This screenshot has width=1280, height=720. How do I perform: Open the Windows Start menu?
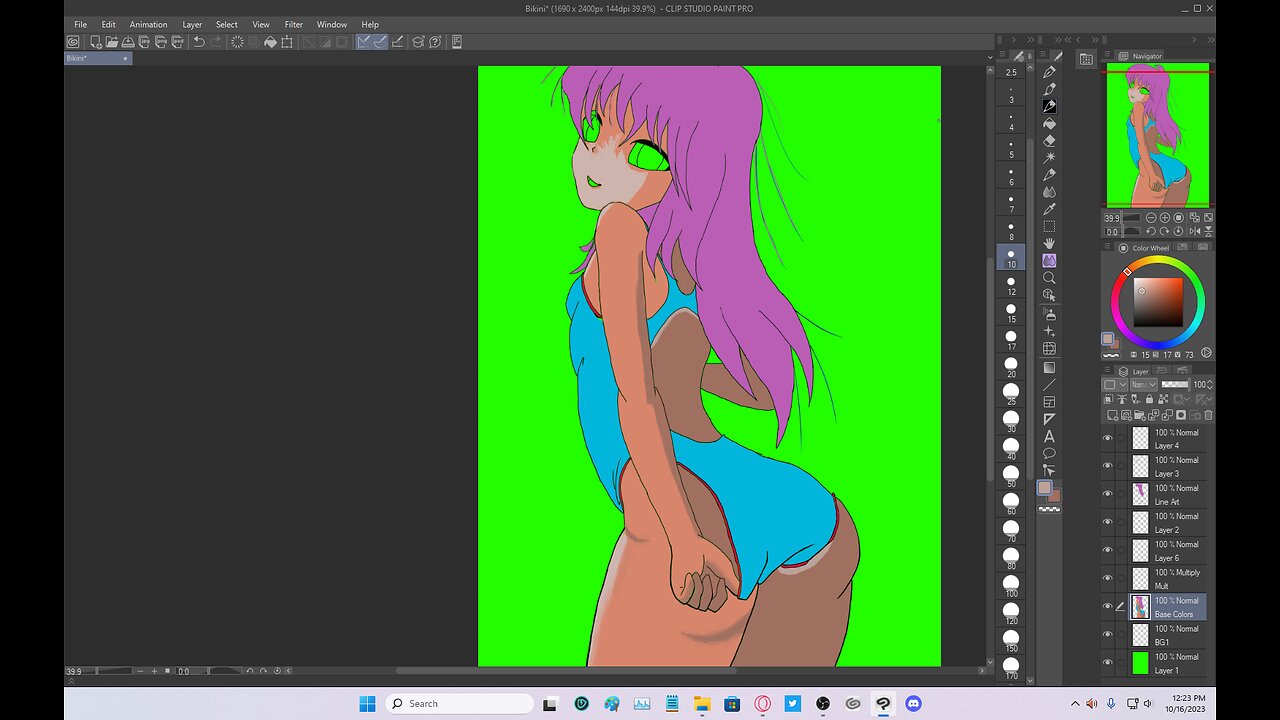pos(367,704)
